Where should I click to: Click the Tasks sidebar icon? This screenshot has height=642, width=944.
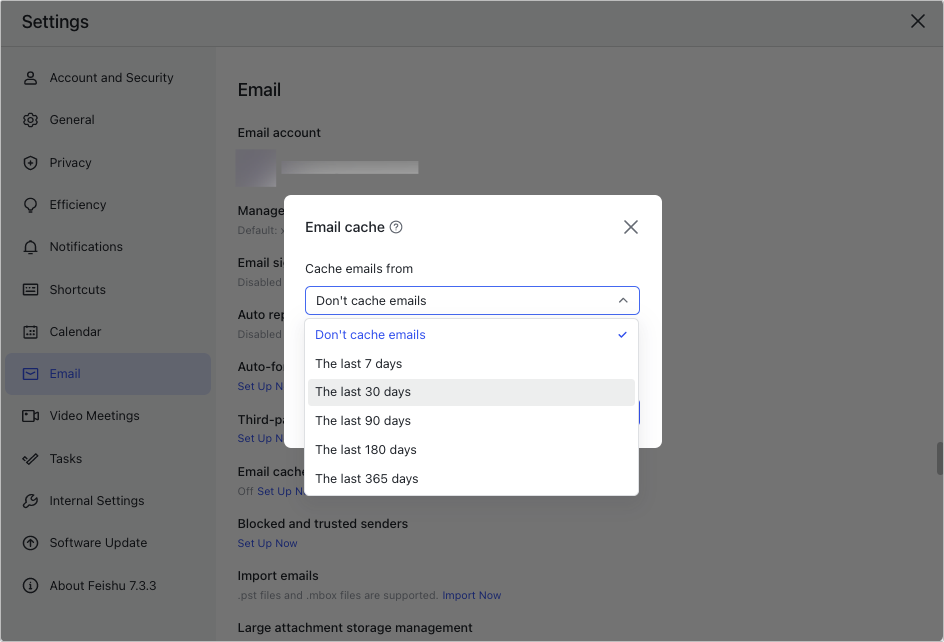pyautogui.click(x=30, y=458)
